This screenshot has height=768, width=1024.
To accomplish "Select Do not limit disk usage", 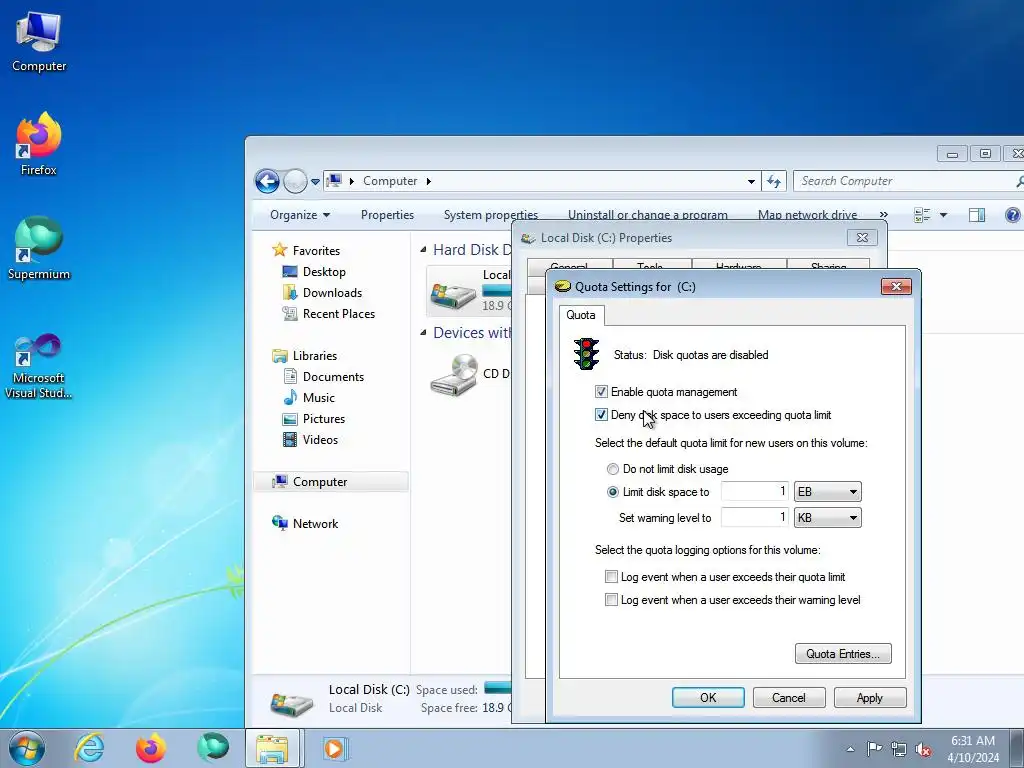I will (x=613, y=469).
